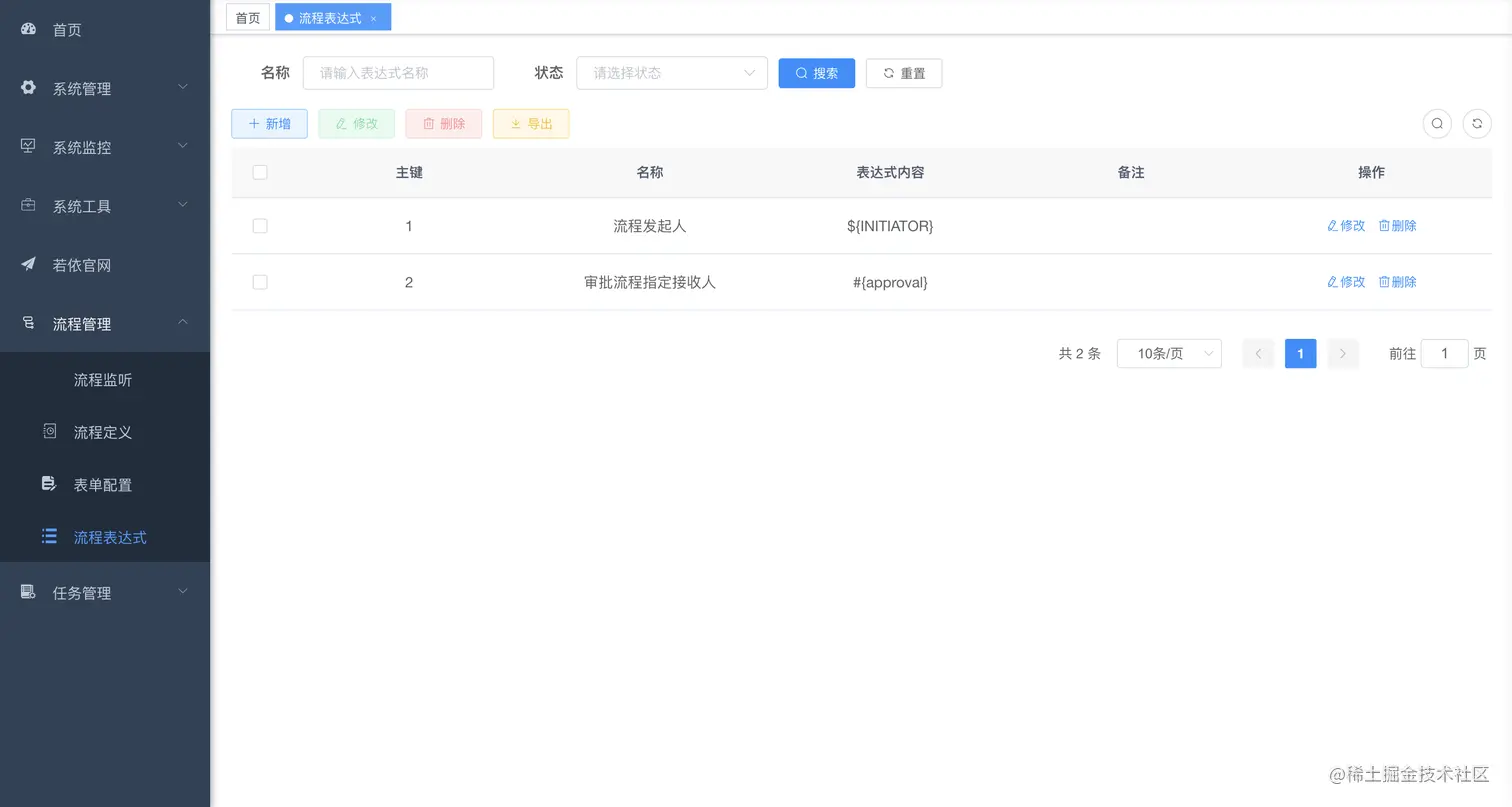Click the icon beside 任务管理
Image resolution: width=1512 pixels, height=807 pixels.
click(28, 592)
